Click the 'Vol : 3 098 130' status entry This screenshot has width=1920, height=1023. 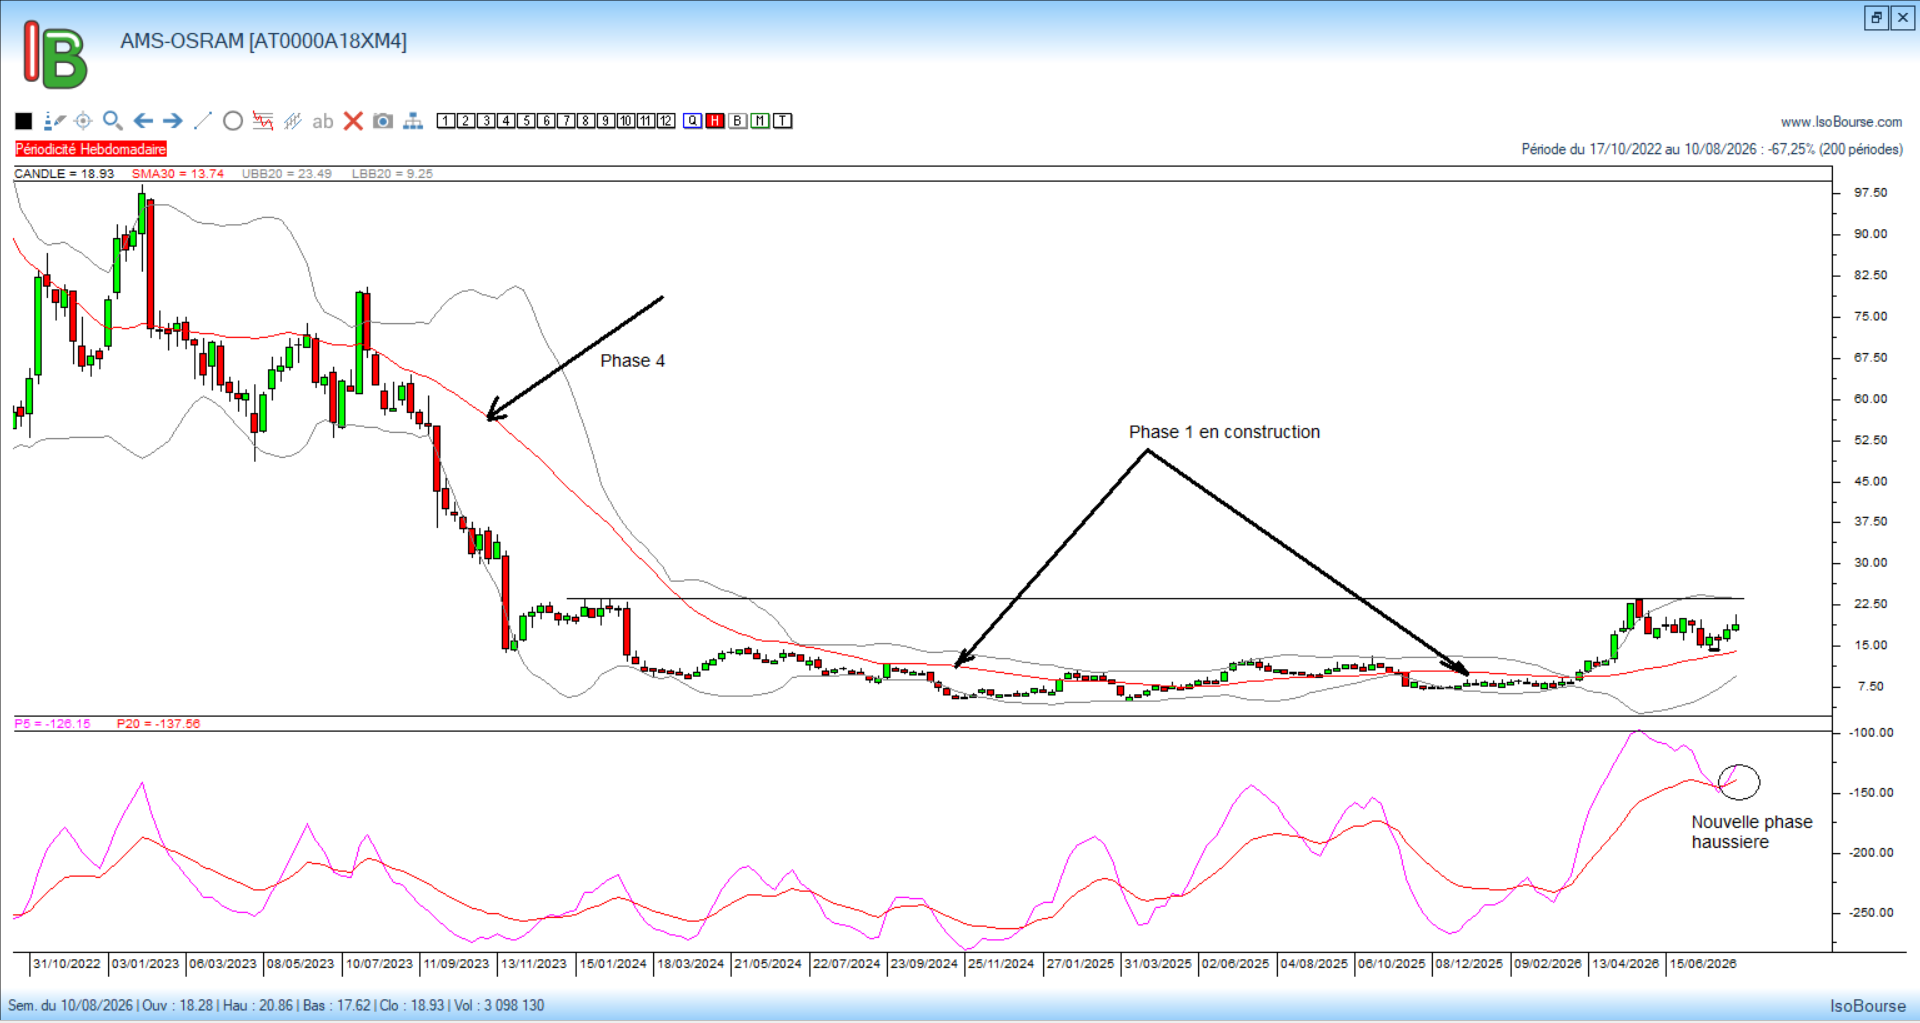click(x=499, y=1006)
